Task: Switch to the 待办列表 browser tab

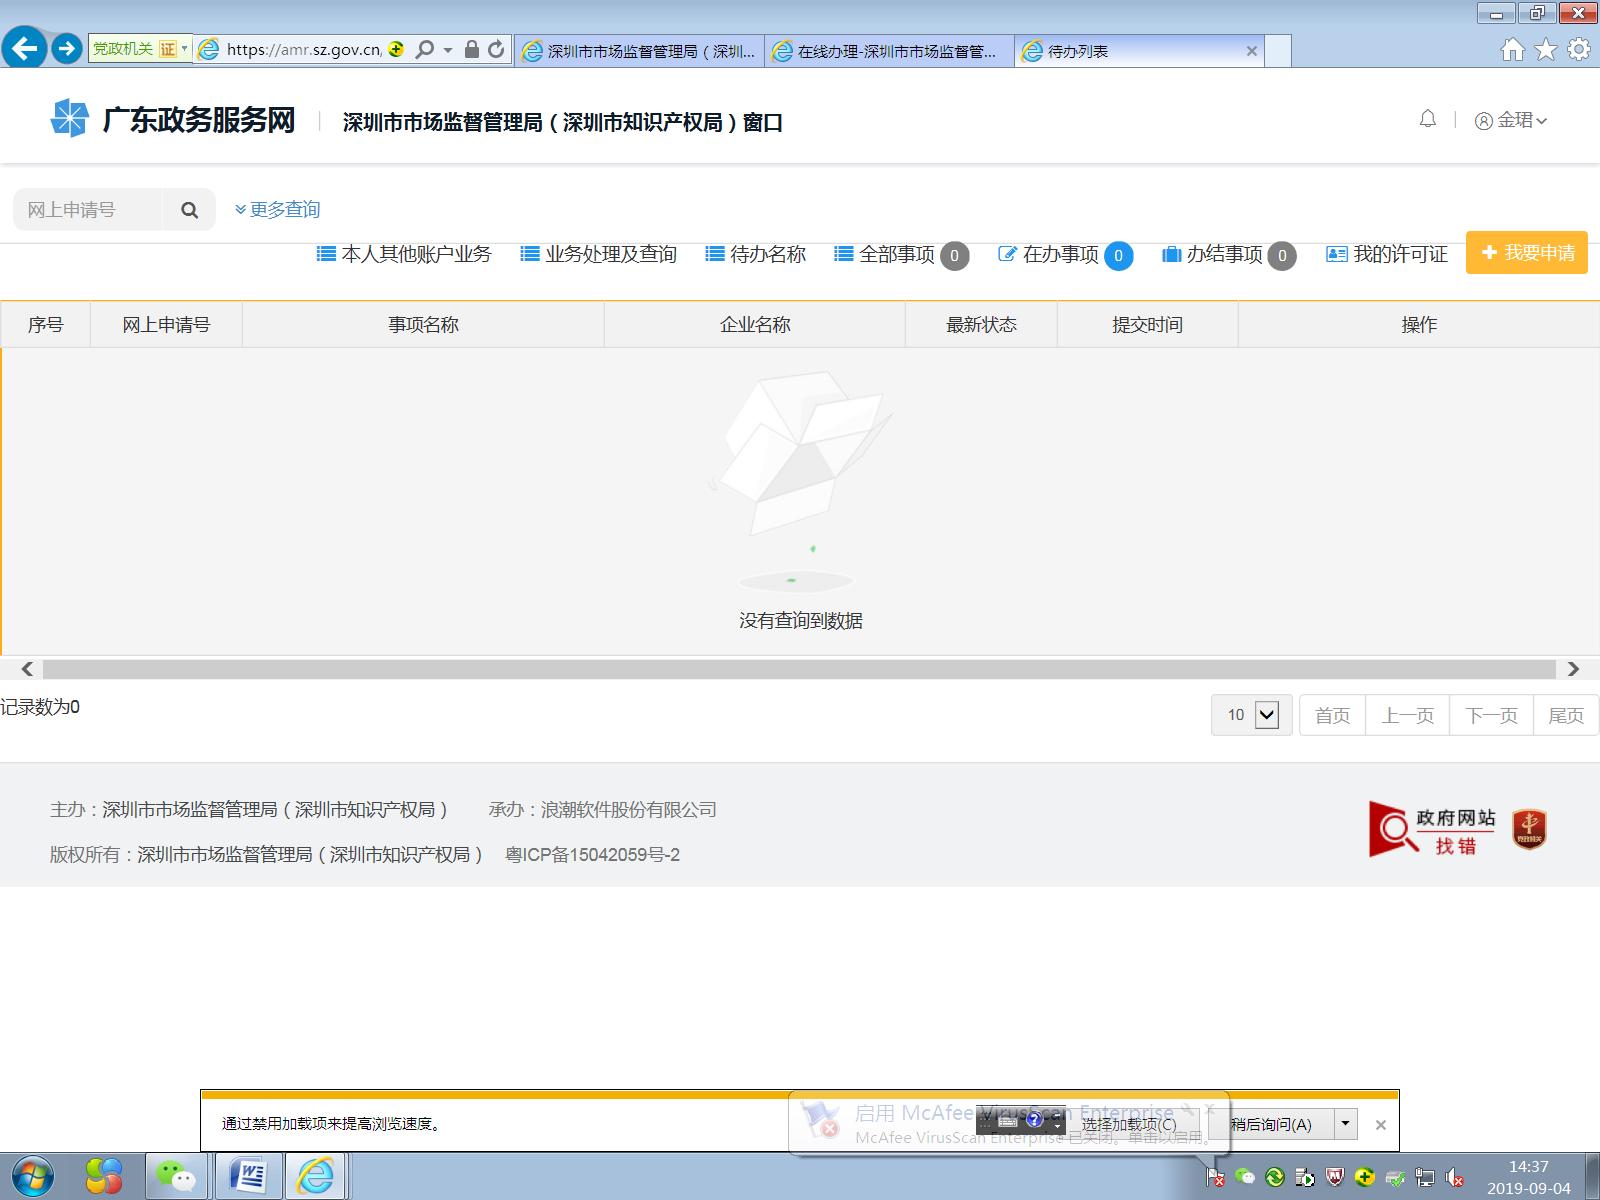Action: (1100, 49)
